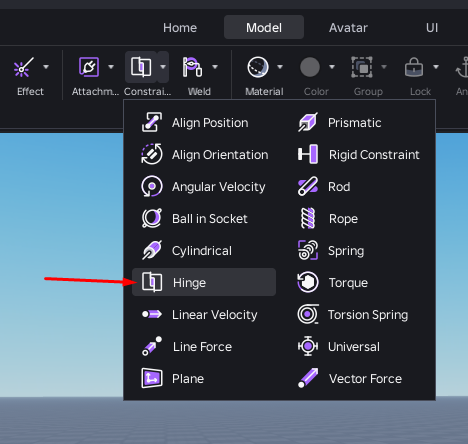Select the Rope constraint icon

(308, 218)
